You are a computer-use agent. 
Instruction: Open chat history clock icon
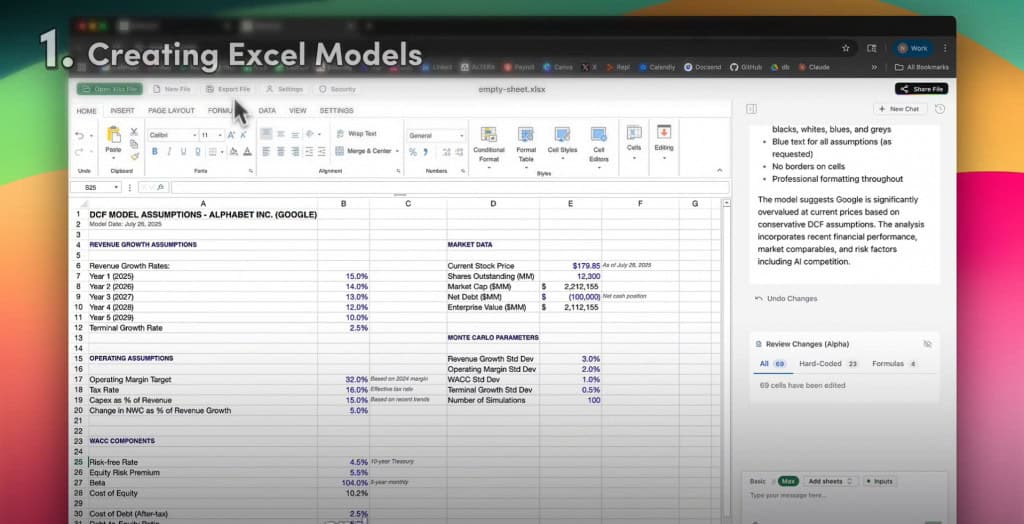click(x=940, y=109)
